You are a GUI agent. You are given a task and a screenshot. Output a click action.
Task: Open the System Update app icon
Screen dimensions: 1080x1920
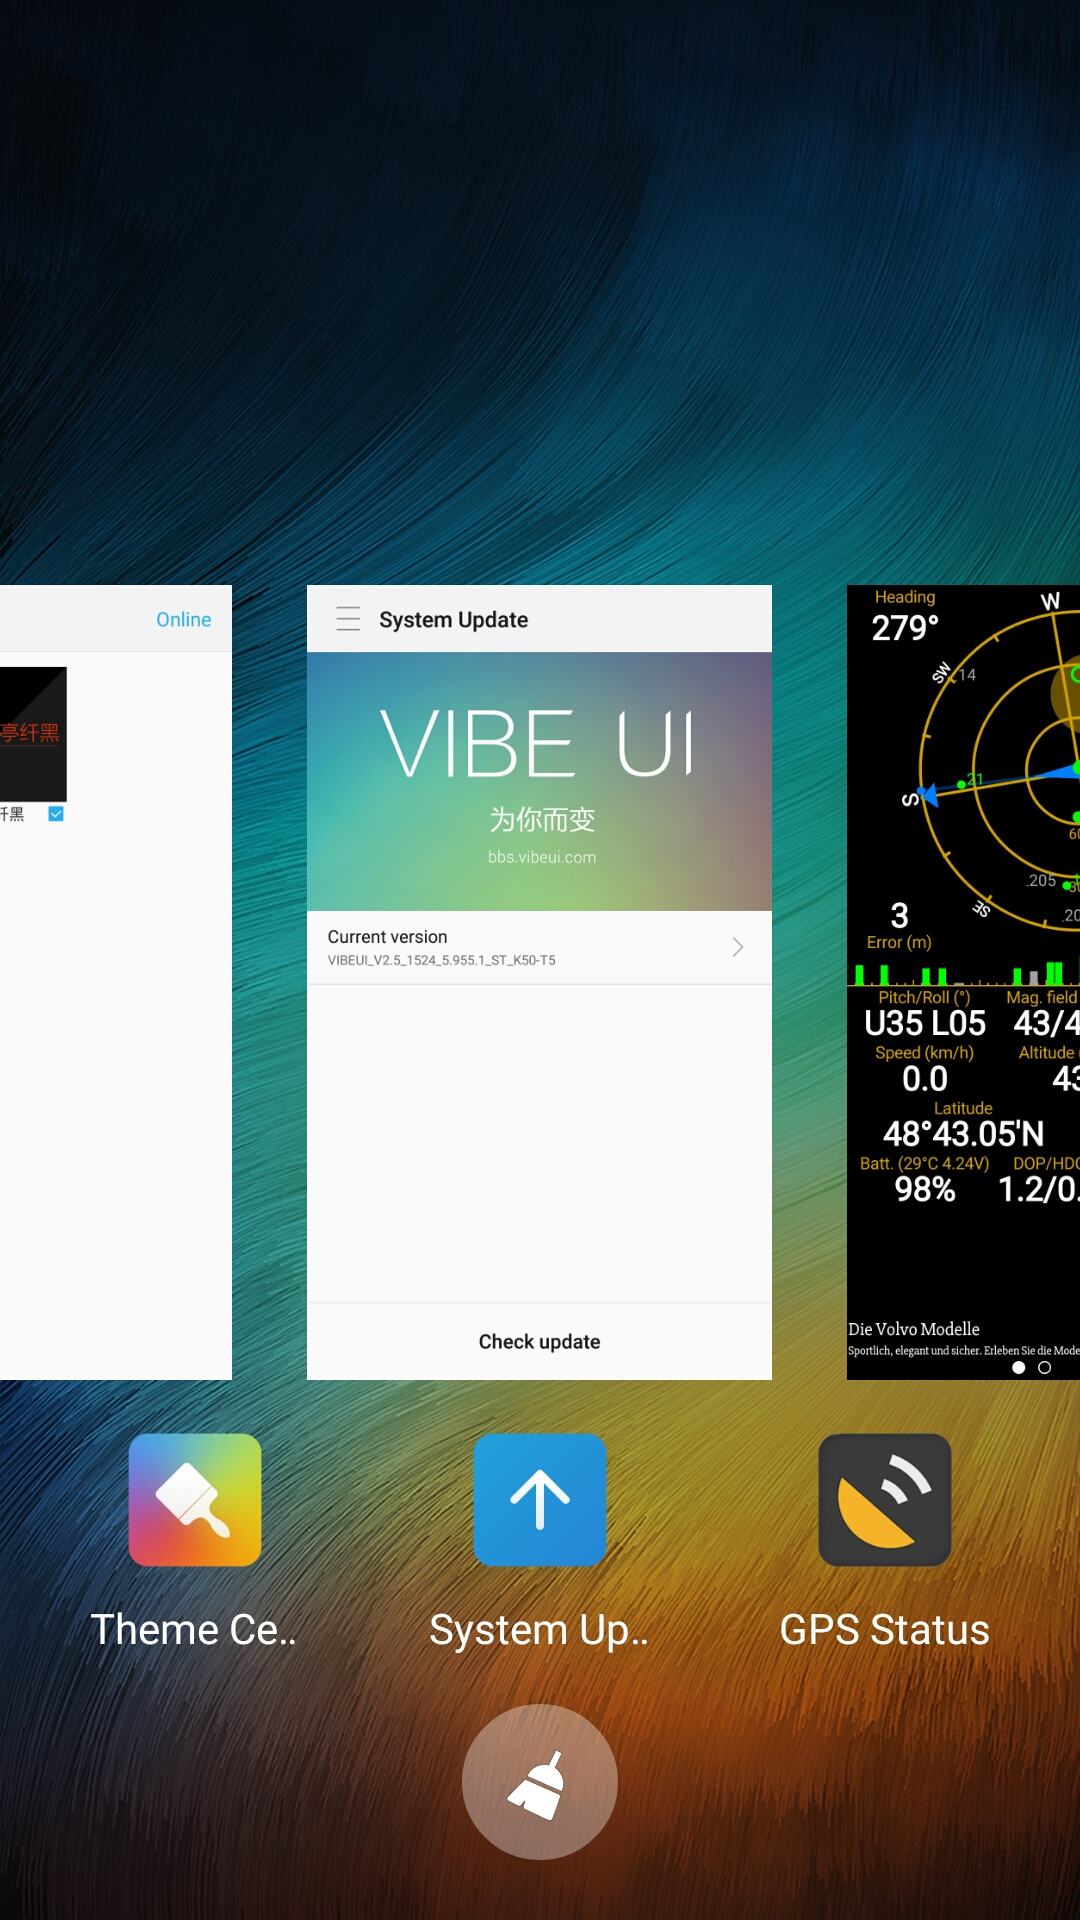[x=540, y=1500]
